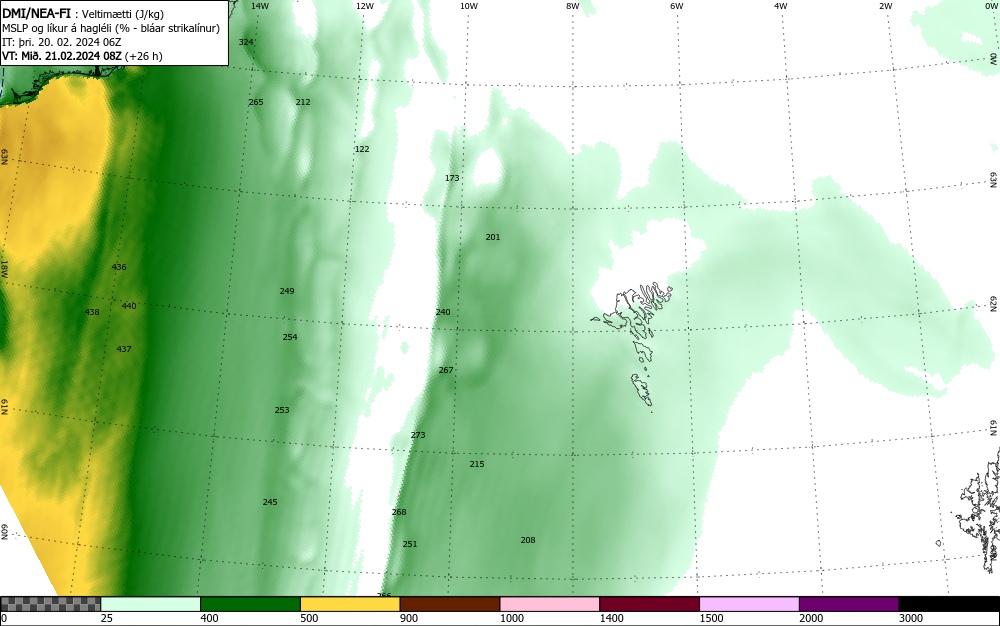The width and height of the screenshot is (1000, 626).
Task: Click the checkered 0–25 legend swatch
Action: click(x=50, y=604)
